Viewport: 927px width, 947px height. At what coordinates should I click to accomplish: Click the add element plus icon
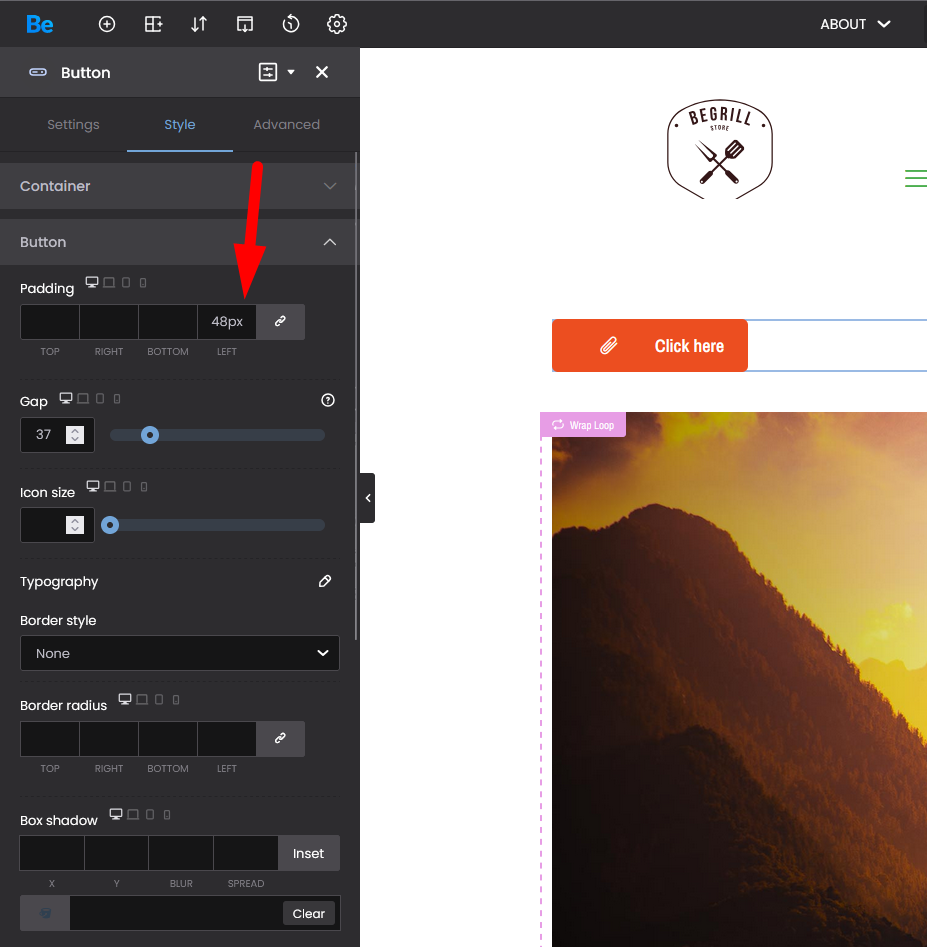click(x=107, y=24)
